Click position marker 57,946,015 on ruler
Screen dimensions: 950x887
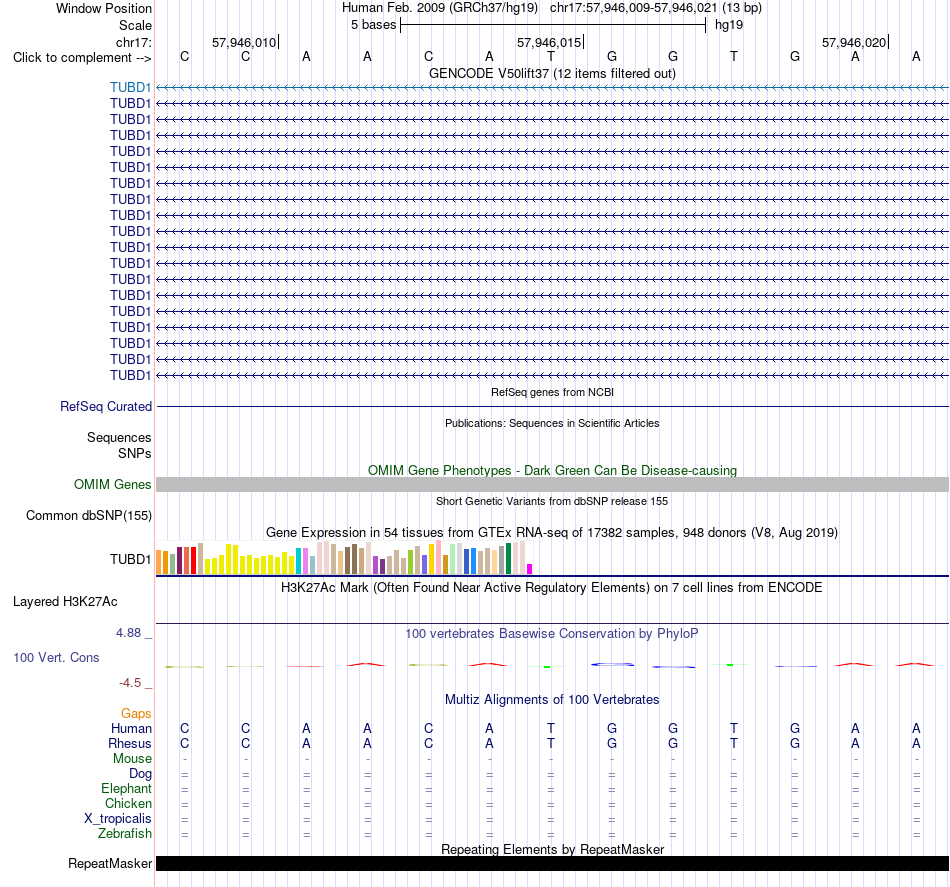(550, 42)
